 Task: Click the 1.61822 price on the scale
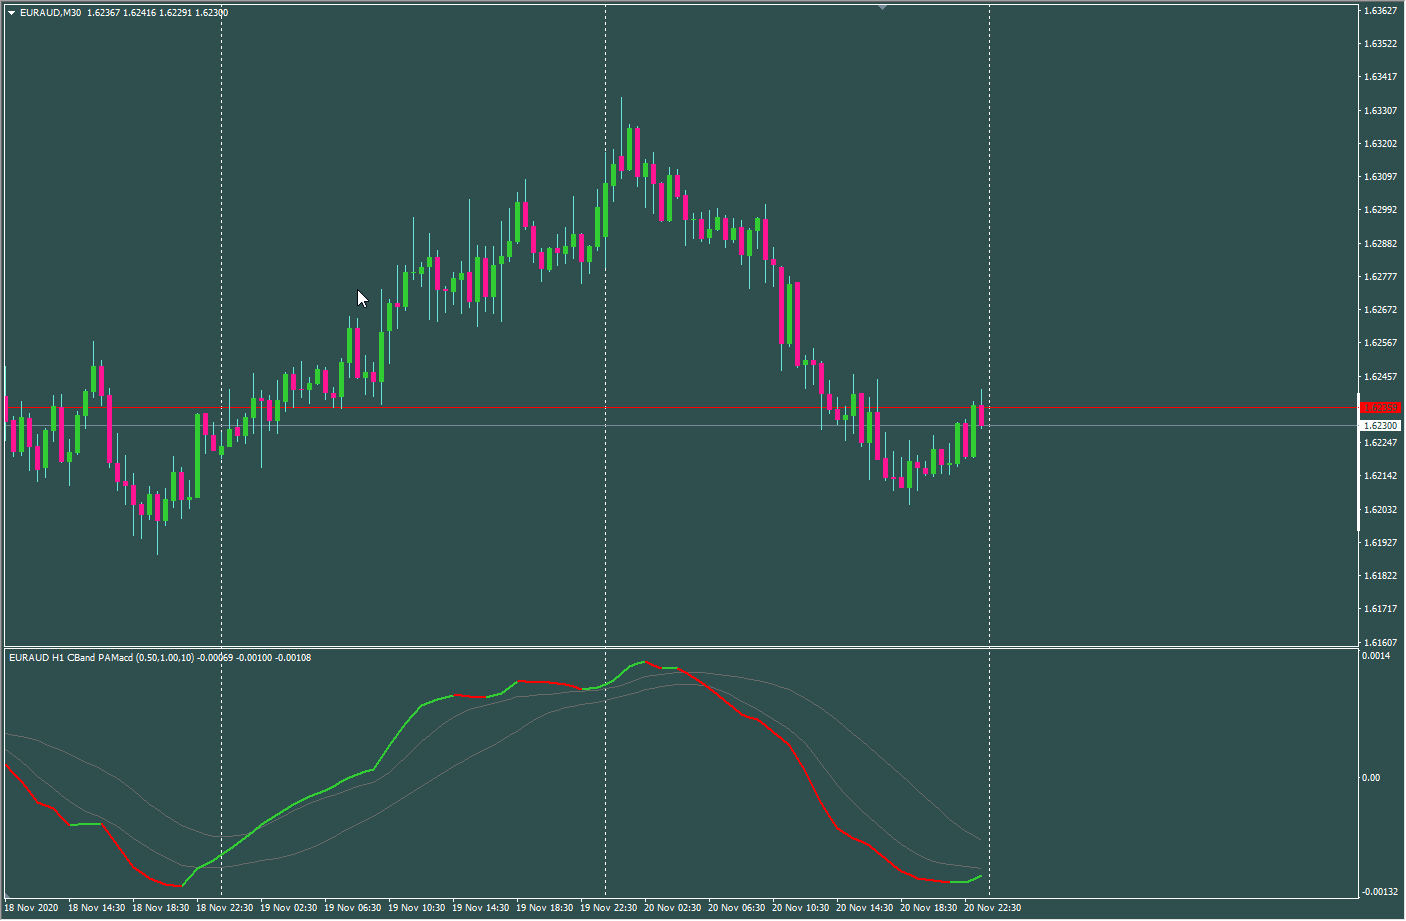[1381, 576]
